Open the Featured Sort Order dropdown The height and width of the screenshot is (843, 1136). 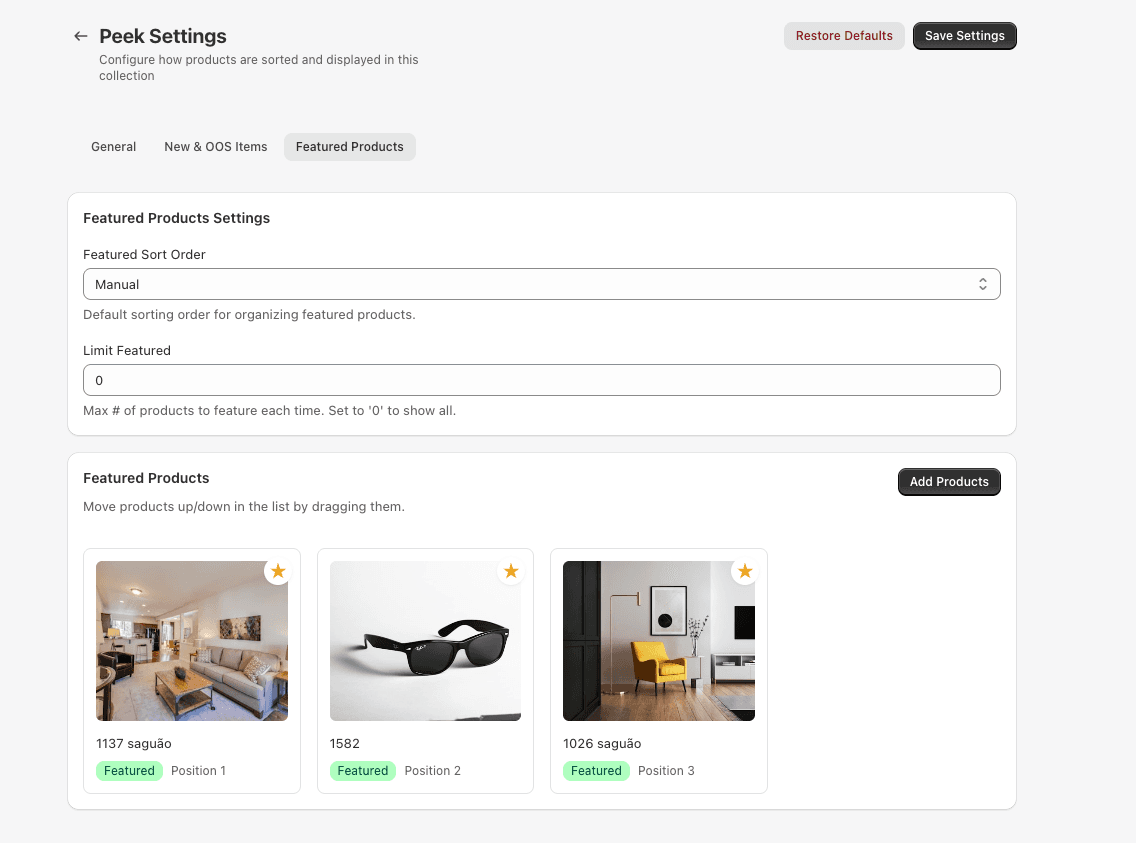tap(541, 285)
